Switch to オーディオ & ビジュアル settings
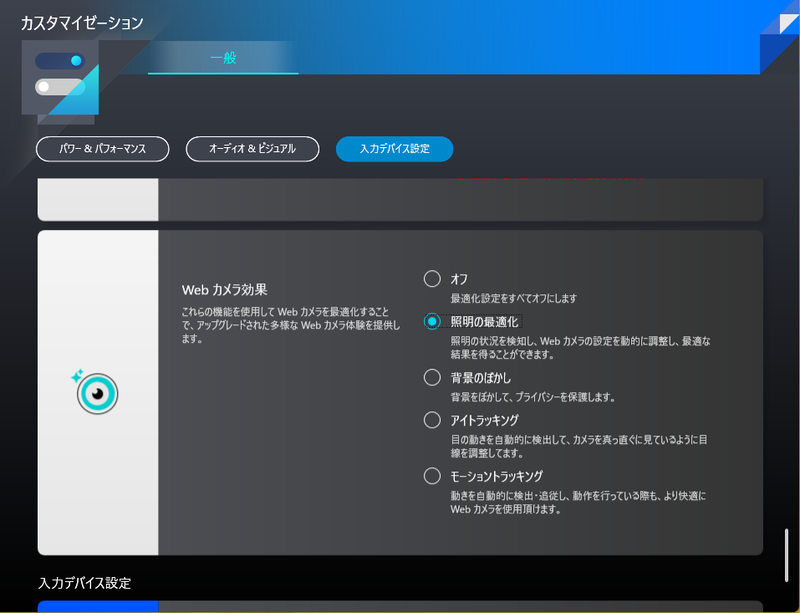This screenshot has width=800, height=613. click(251, 149)
